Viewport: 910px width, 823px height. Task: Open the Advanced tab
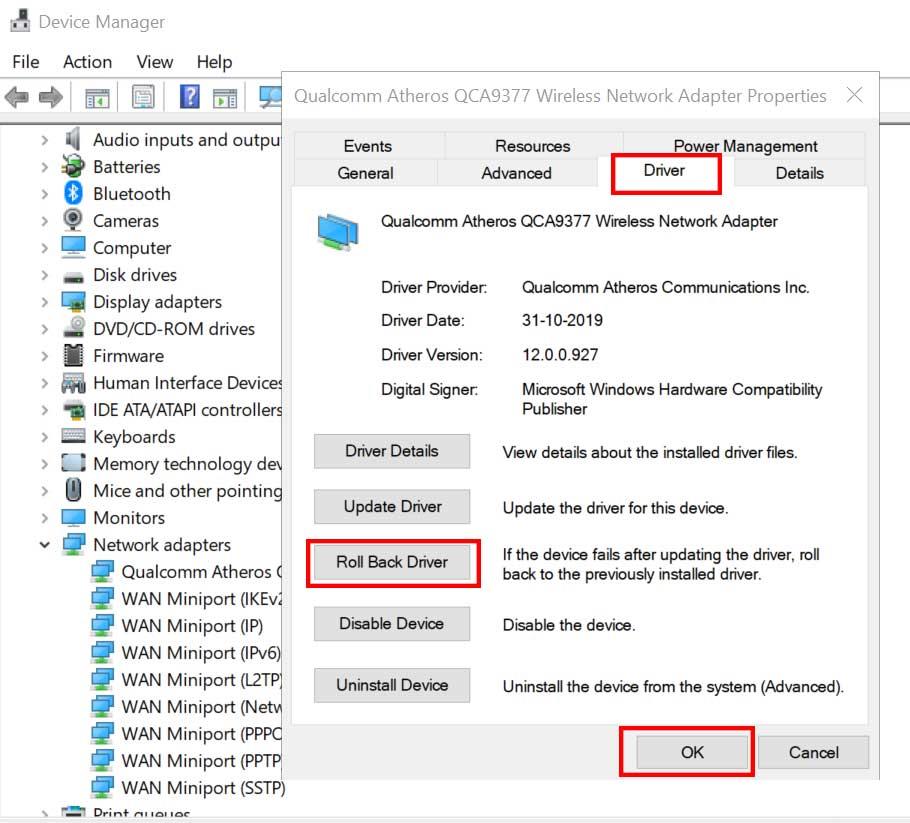(x=516, y=173)
